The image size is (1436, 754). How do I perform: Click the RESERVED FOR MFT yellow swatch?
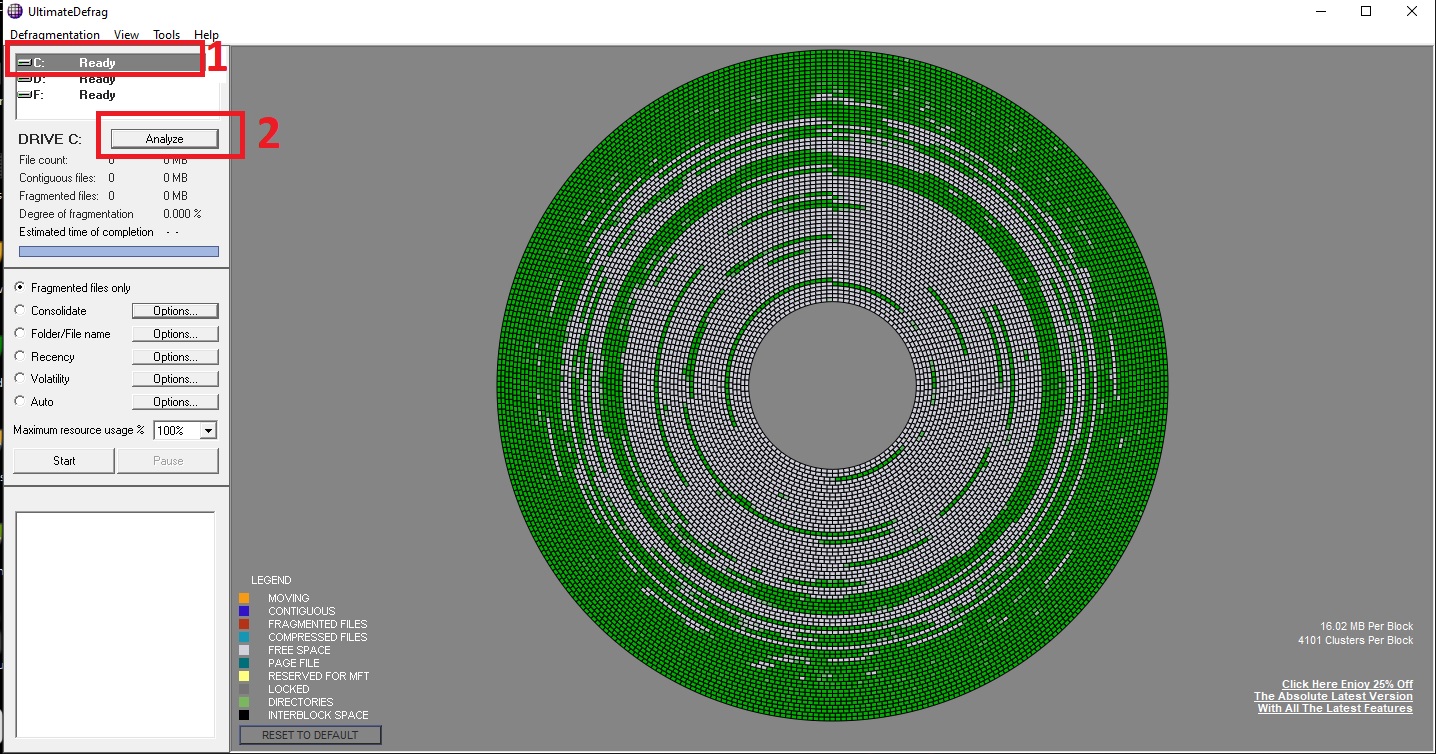244,676
